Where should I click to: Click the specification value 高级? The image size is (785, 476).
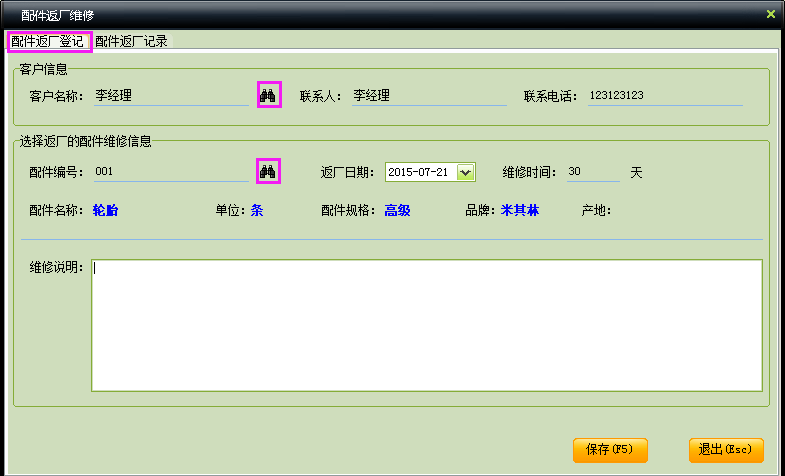[398, 211]
